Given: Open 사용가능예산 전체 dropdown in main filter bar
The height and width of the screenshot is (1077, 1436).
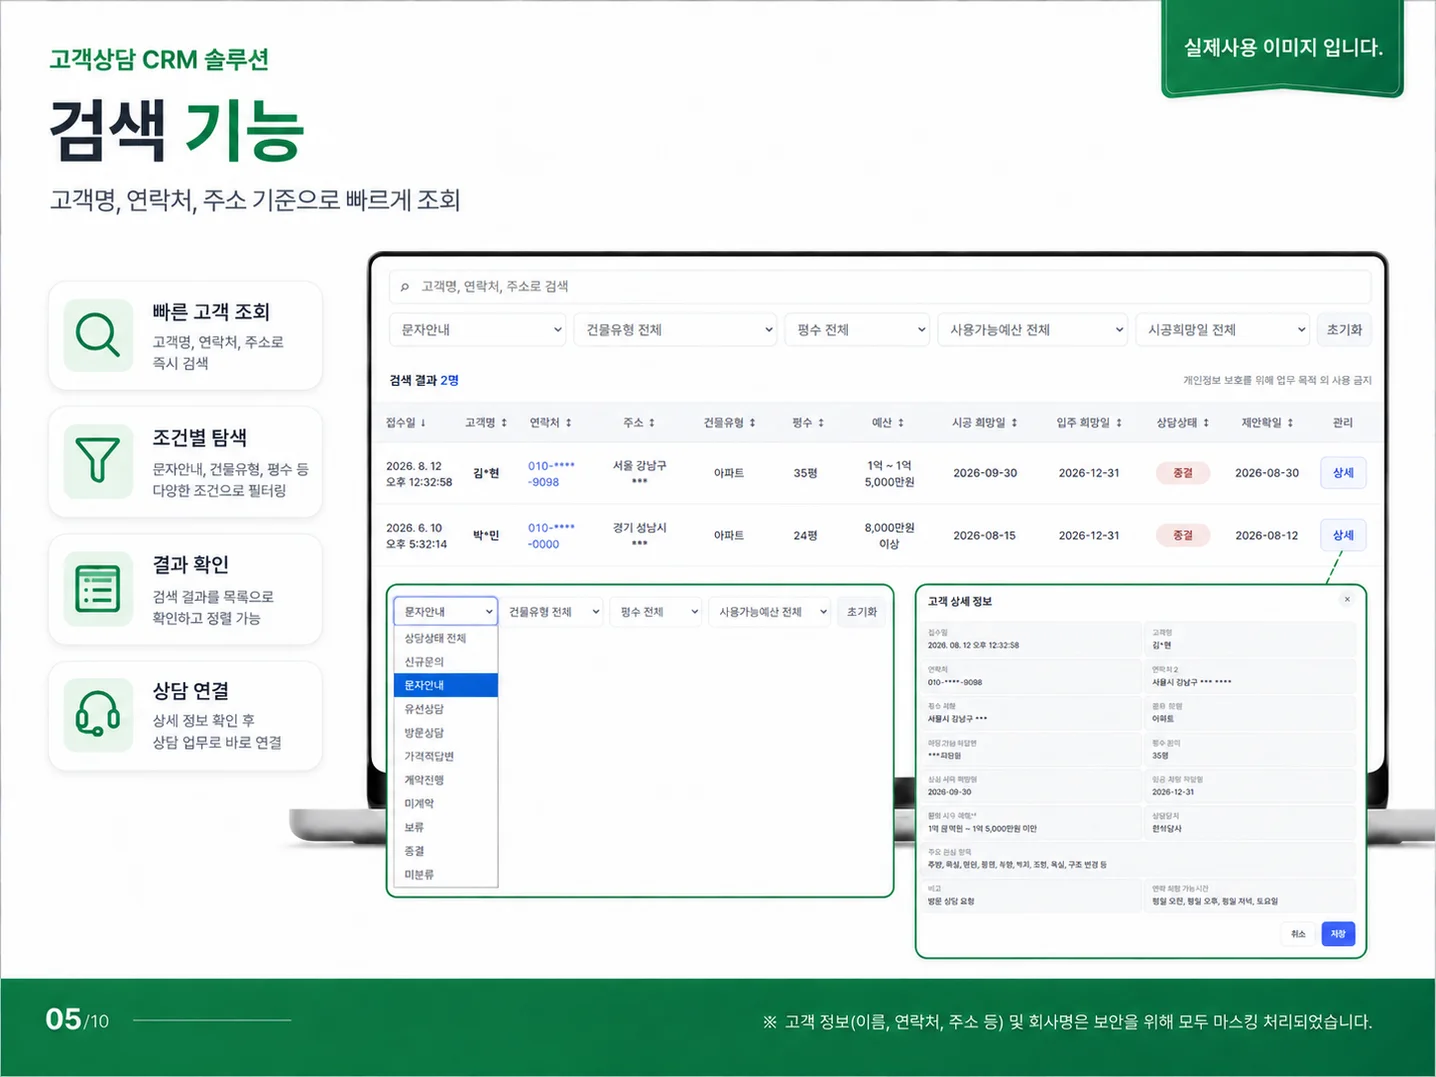Looking at the screenshot, I should click(1033, 330).
